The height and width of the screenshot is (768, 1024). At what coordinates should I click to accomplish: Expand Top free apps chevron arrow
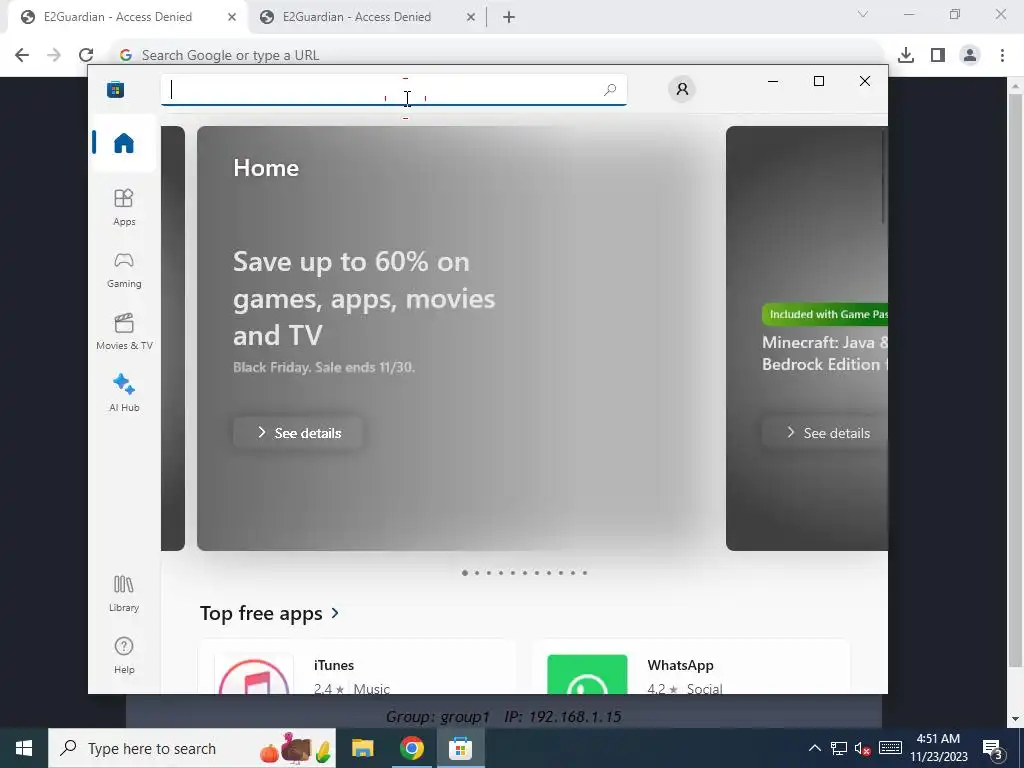335,613
